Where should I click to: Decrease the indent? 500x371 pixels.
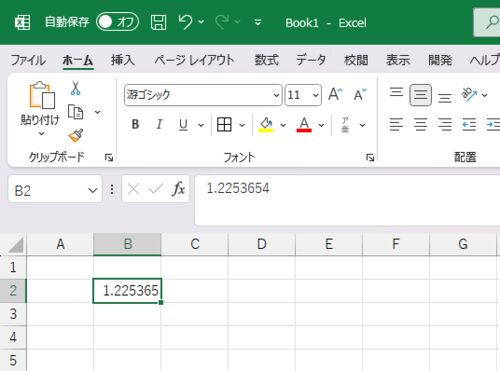pyautogui.click(x=469, y=124)
